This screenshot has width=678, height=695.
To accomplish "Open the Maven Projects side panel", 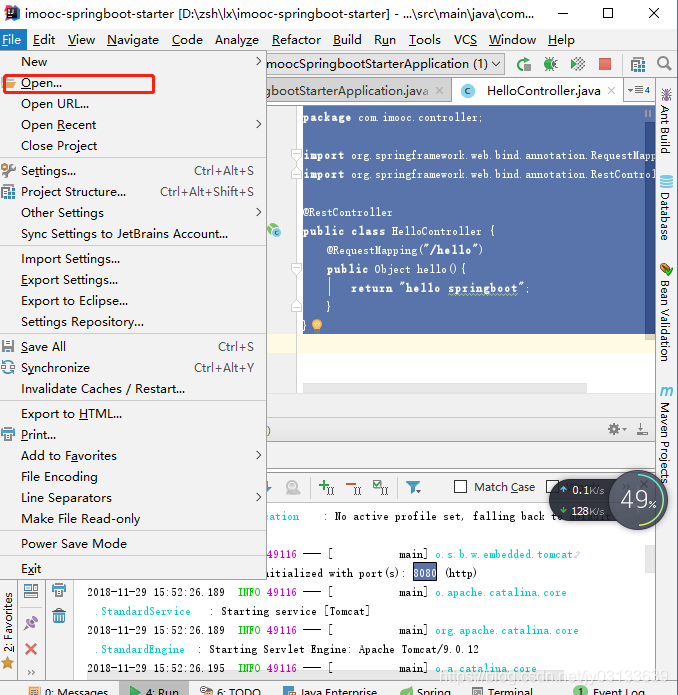I will pos(666,434).
